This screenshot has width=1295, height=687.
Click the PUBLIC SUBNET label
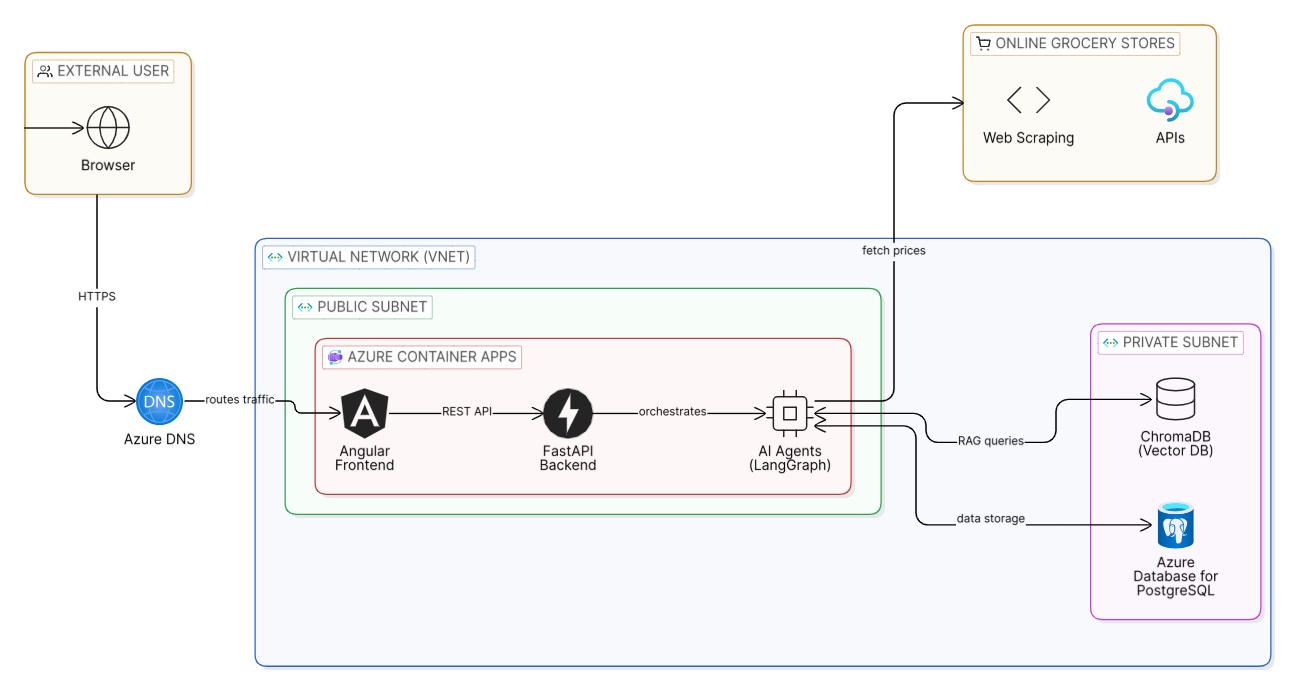[362, 306]
